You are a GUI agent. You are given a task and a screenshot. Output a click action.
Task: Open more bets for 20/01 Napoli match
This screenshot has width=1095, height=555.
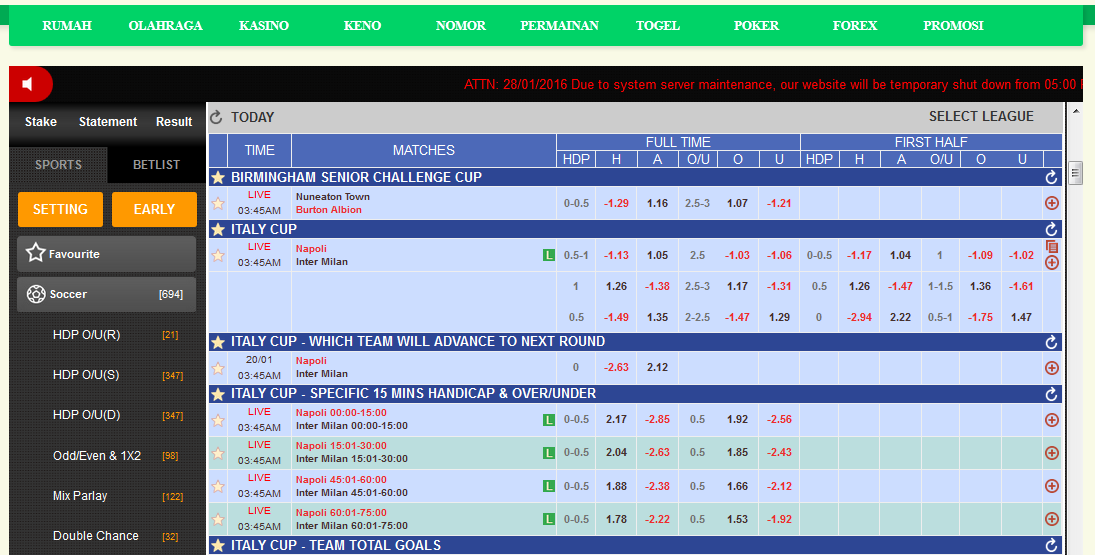point(1052,368)
